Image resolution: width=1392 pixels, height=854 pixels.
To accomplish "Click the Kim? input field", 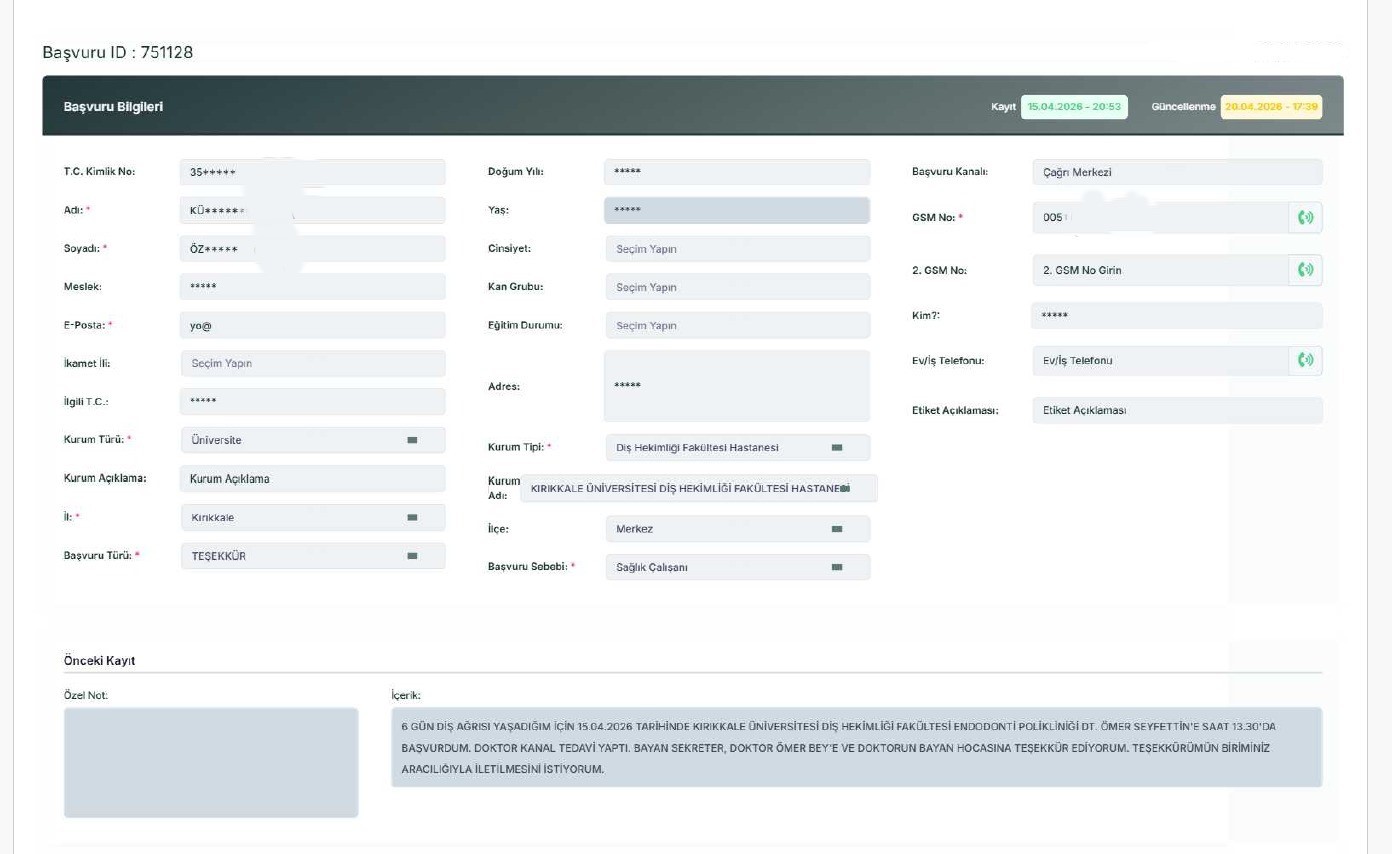I will tap(1176, 316).
